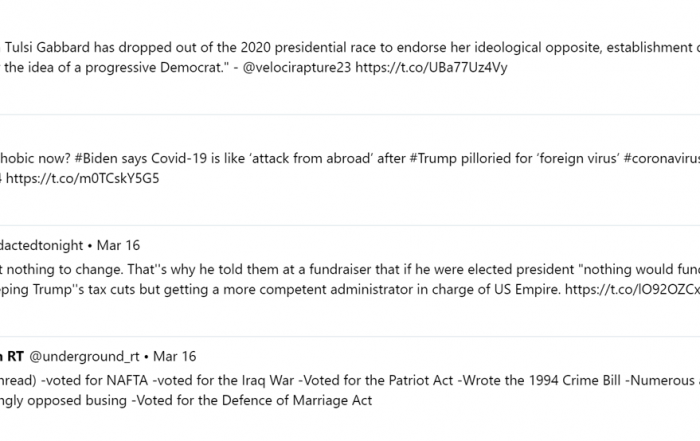
Task: Click the text 'Defence of Marriage Act'
Action: click(x=297, y=400)
